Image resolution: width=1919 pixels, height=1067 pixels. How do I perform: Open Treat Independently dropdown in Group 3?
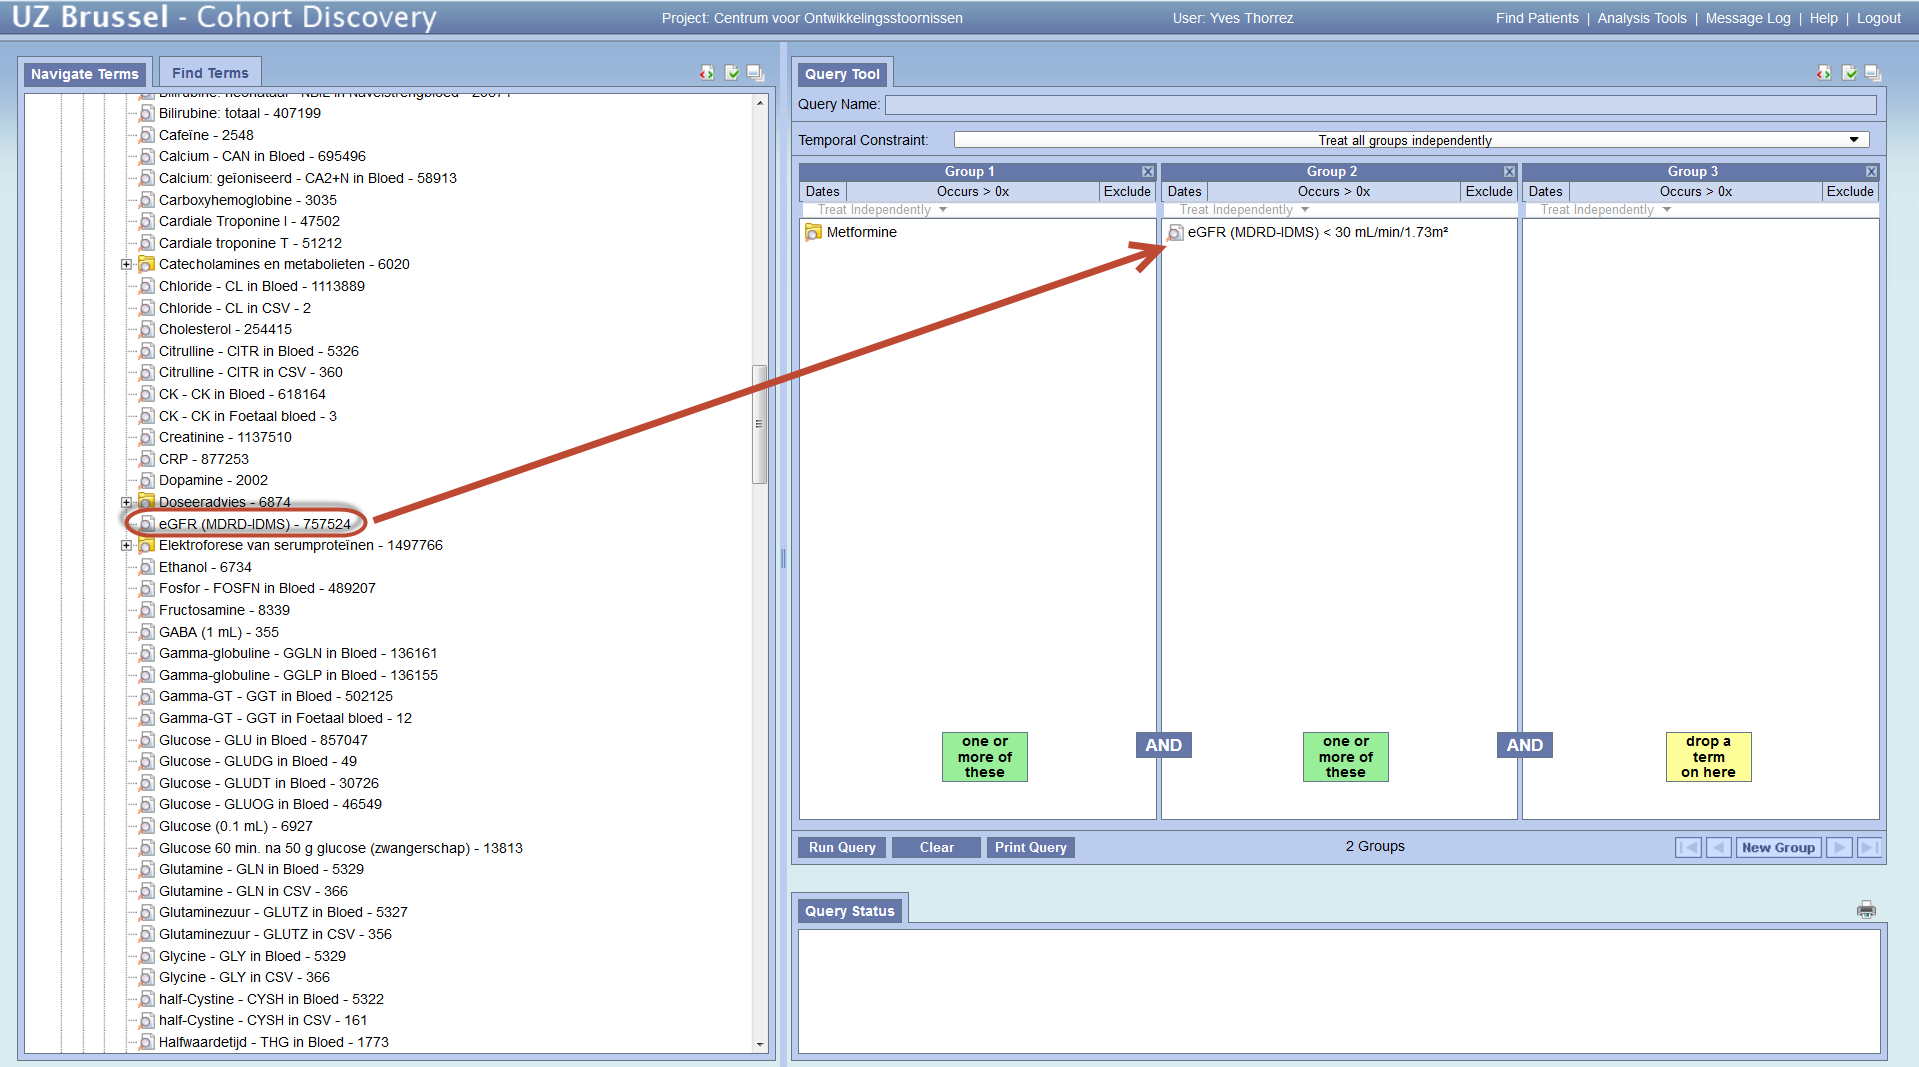1605,210
